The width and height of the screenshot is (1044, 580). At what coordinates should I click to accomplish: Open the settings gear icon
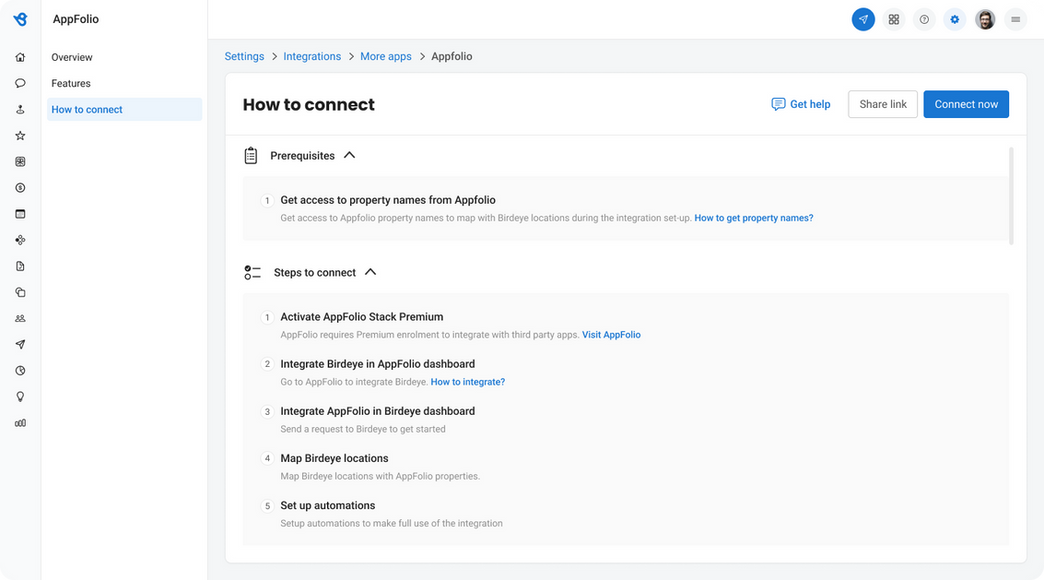[x=955, y=19]
